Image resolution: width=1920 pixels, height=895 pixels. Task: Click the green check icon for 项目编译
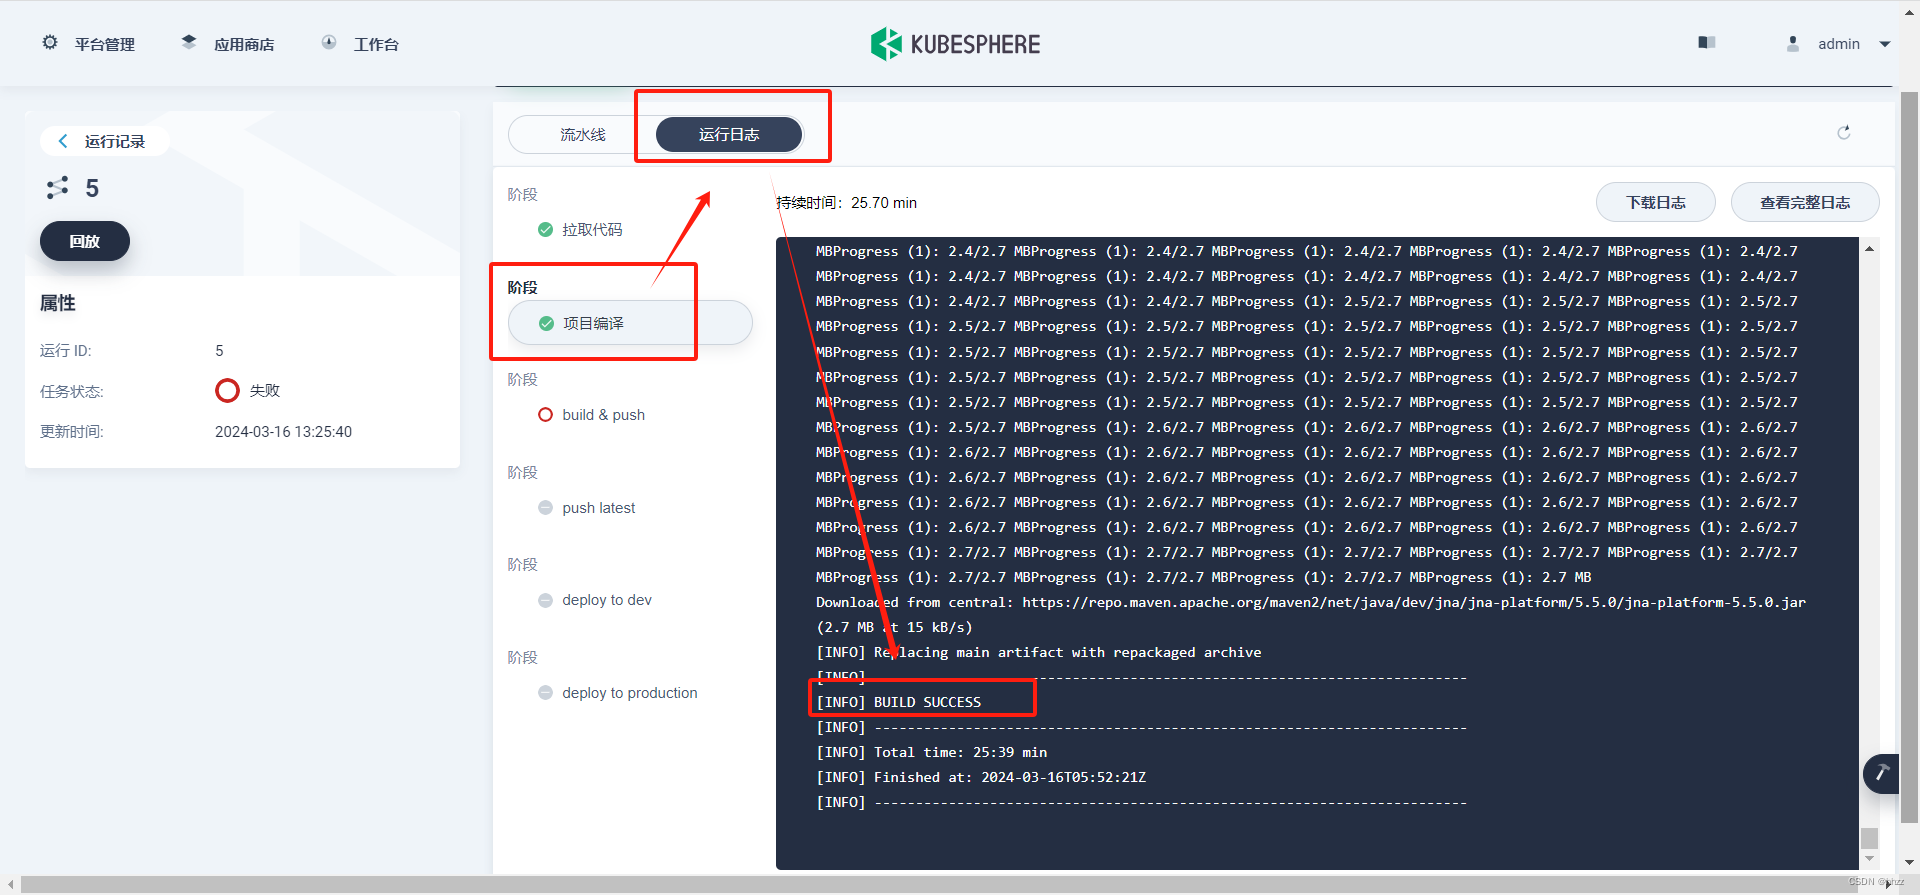[546, 324]
